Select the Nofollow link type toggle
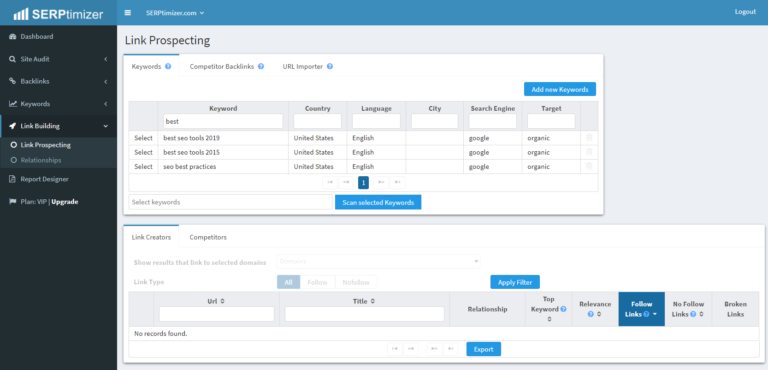The width and height of the screenshot is (768, 370). pos(356,282)
